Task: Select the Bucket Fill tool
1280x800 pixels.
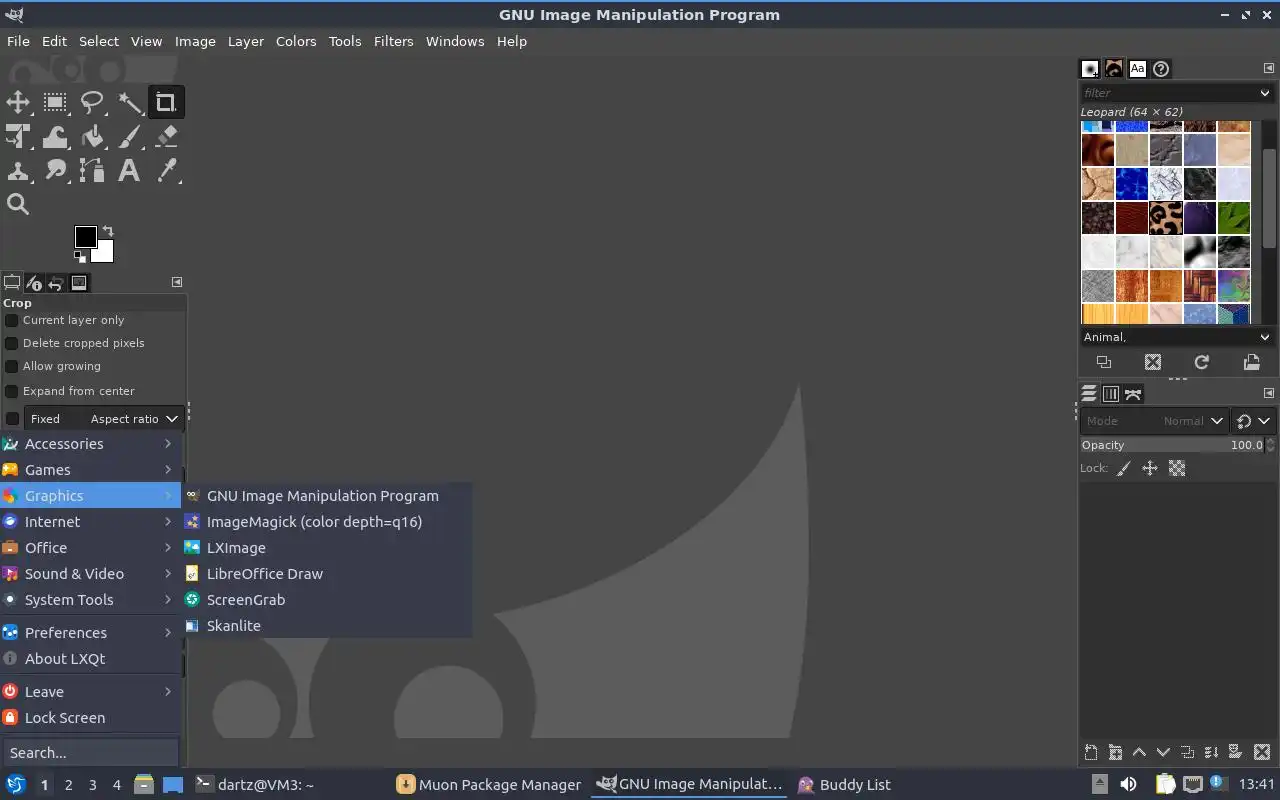Action: point(92,136)
